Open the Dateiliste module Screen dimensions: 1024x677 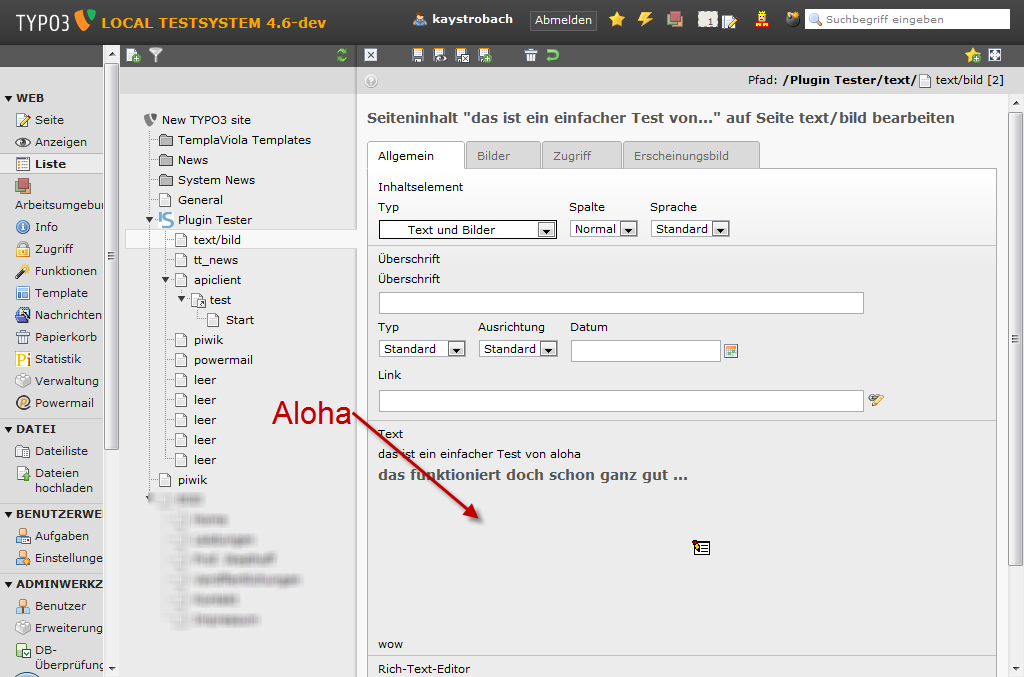(61, 451)
